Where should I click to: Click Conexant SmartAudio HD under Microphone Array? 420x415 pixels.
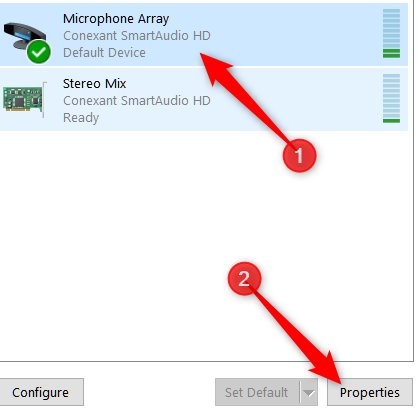(x=137, y=36)
